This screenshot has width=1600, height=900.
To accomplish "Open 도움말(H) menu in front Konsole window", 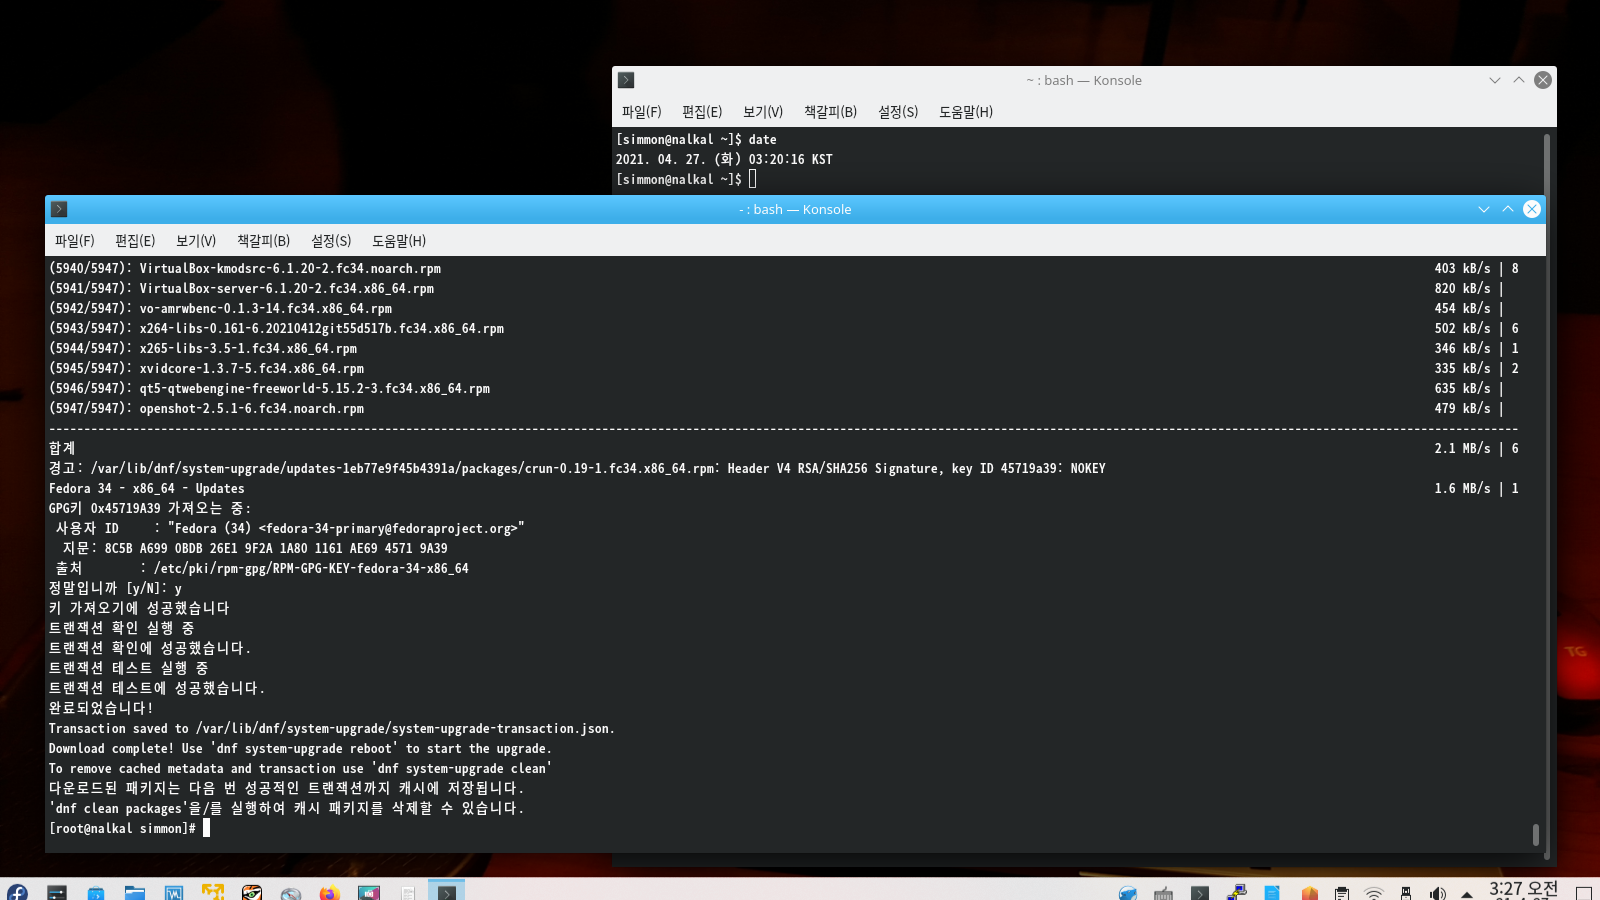I will click(399, 241).
